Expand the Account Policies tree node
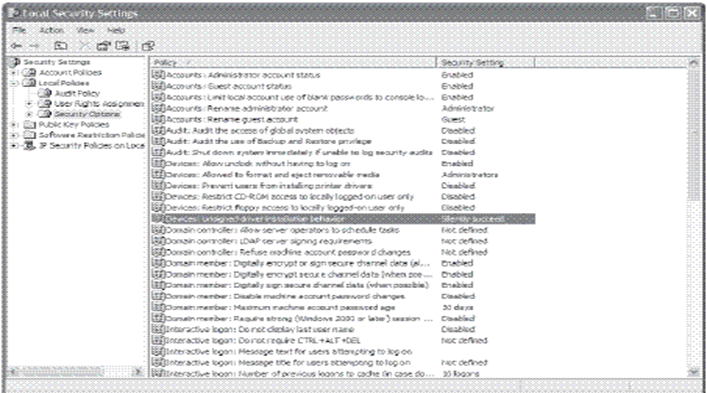 (14, 73)
